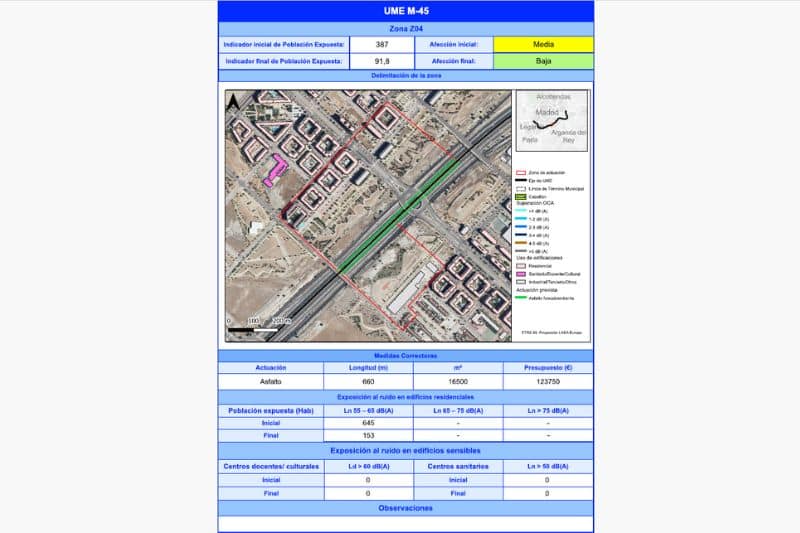Screen dimensions: 800x533
Task: Click the magenta Sanitario/Docente/Cultural legend swatch
Action: [521, 274]
